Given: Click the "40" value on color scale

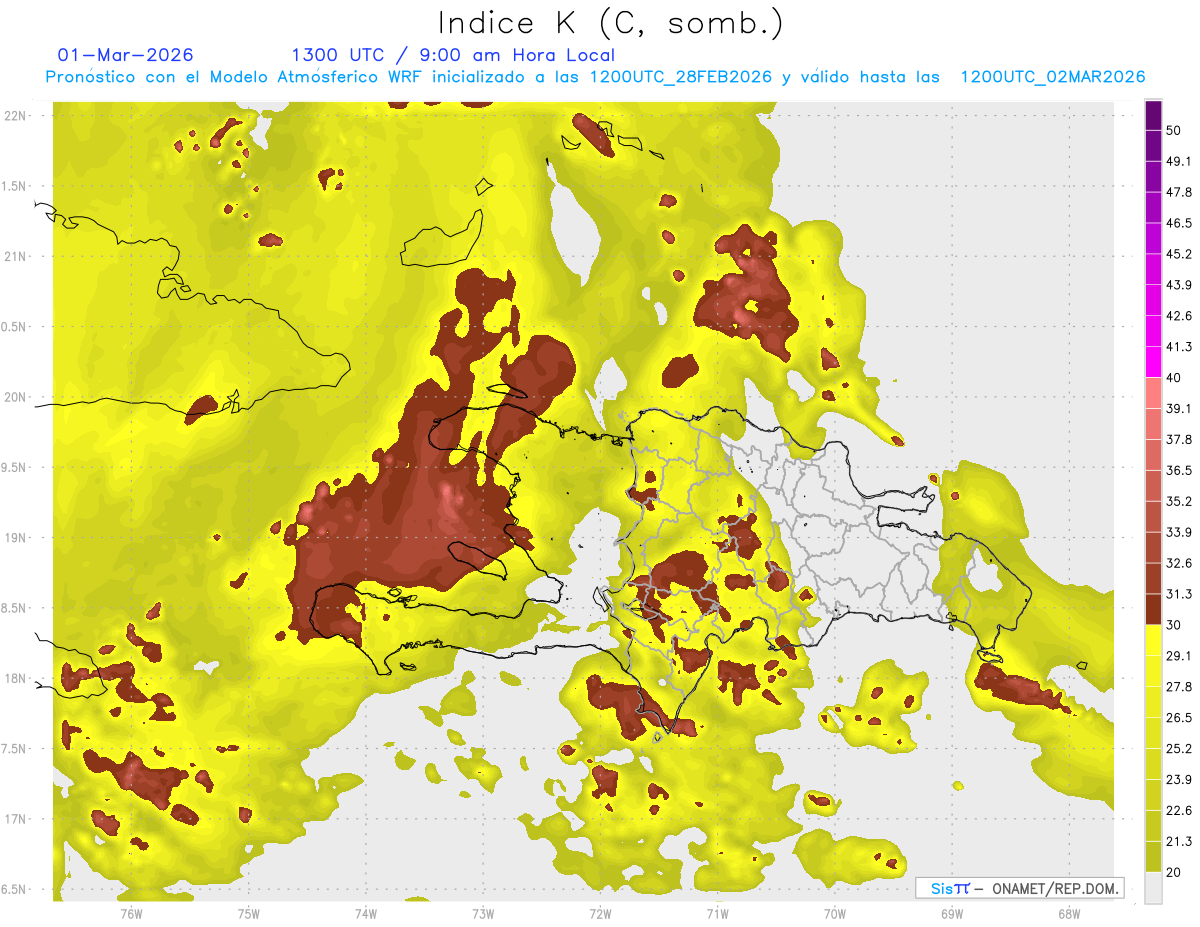Looking at the screenshot, I should pyautogui.click(x=1174, y=377).
